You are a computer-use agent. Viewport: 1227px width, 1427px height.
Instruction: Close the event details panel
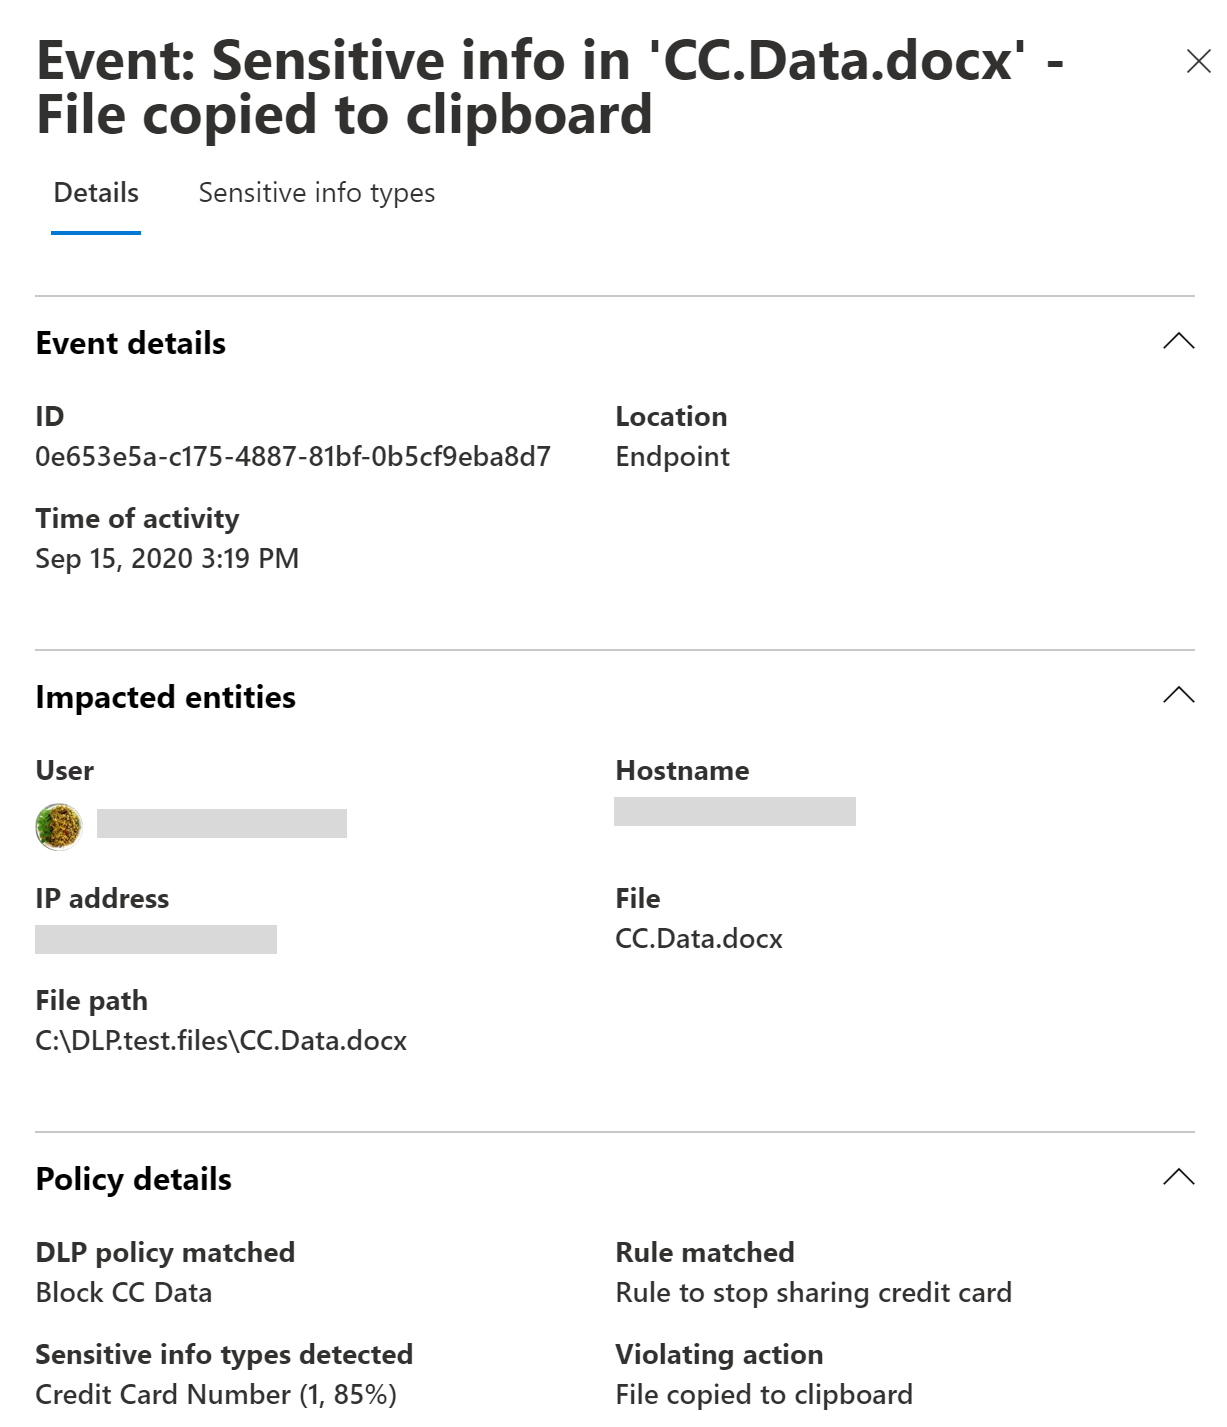1198,61
